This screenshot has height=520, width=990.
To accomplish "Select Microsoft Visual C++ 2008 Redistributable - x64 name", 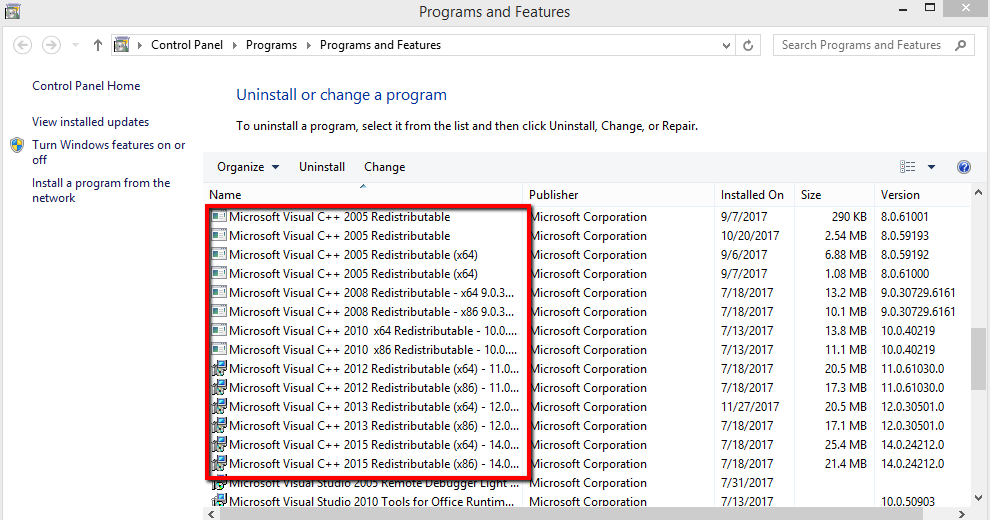I will 371,293.
